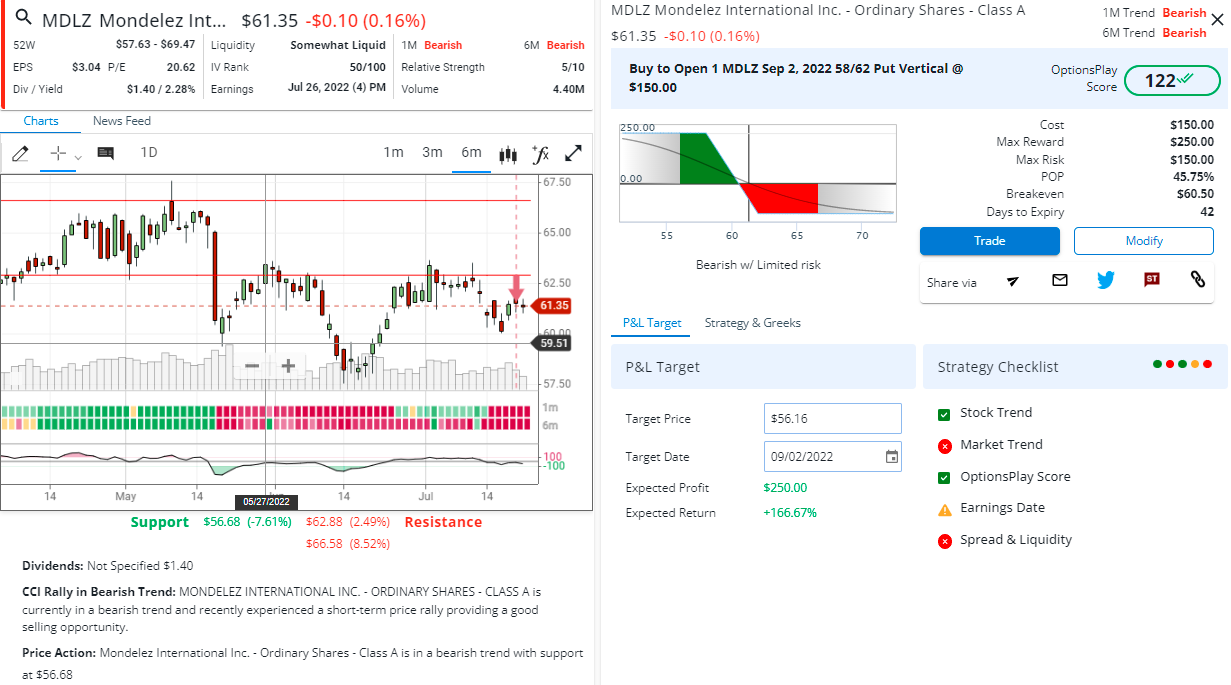
Task: Share via paper plane icon
Action: [1013, 281]
